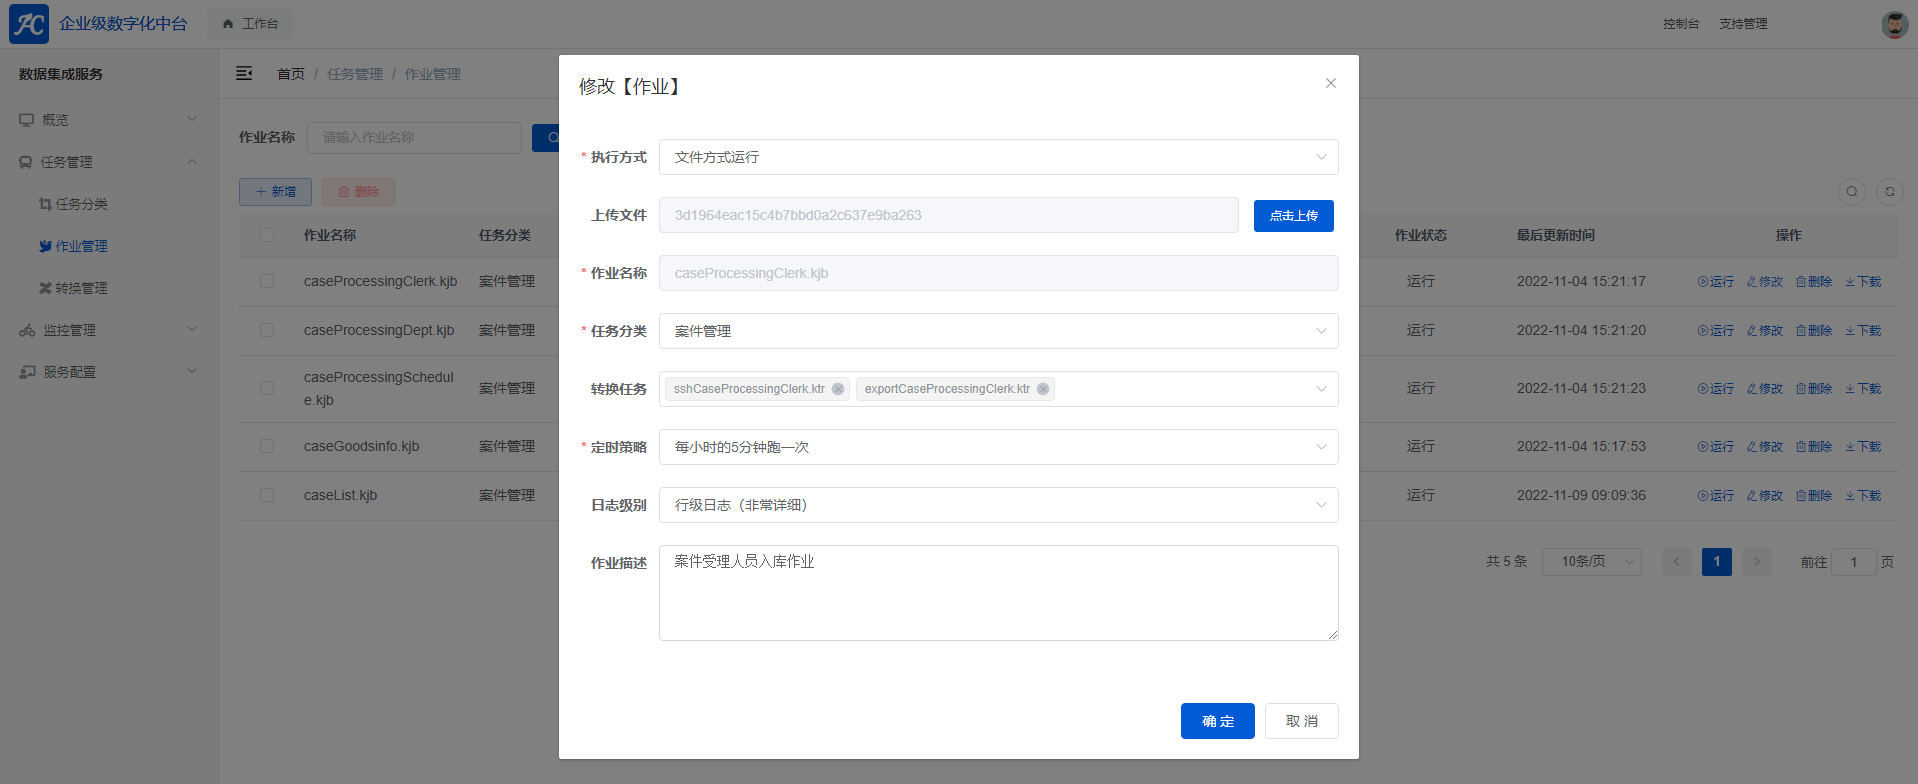
Task: Remove the sshCaseProcessingClerk.ktr tag
Action: pyautogui.click(x=838, y=389)
